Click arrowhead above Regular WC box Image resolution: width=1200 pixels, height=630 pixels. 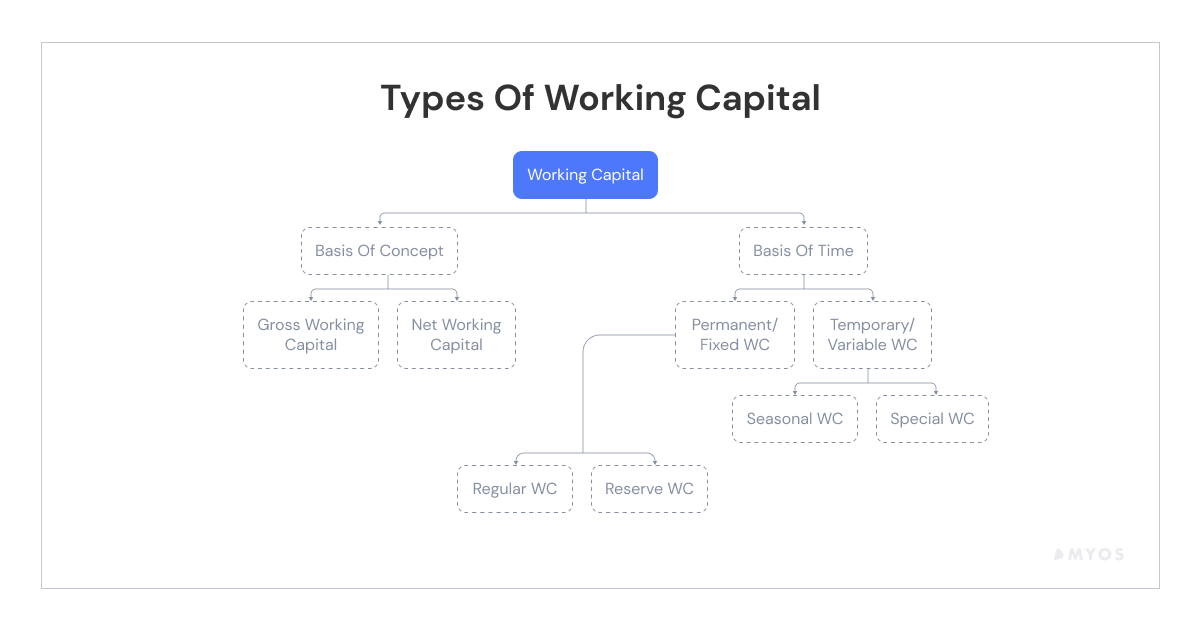click(x=515, y=461)
